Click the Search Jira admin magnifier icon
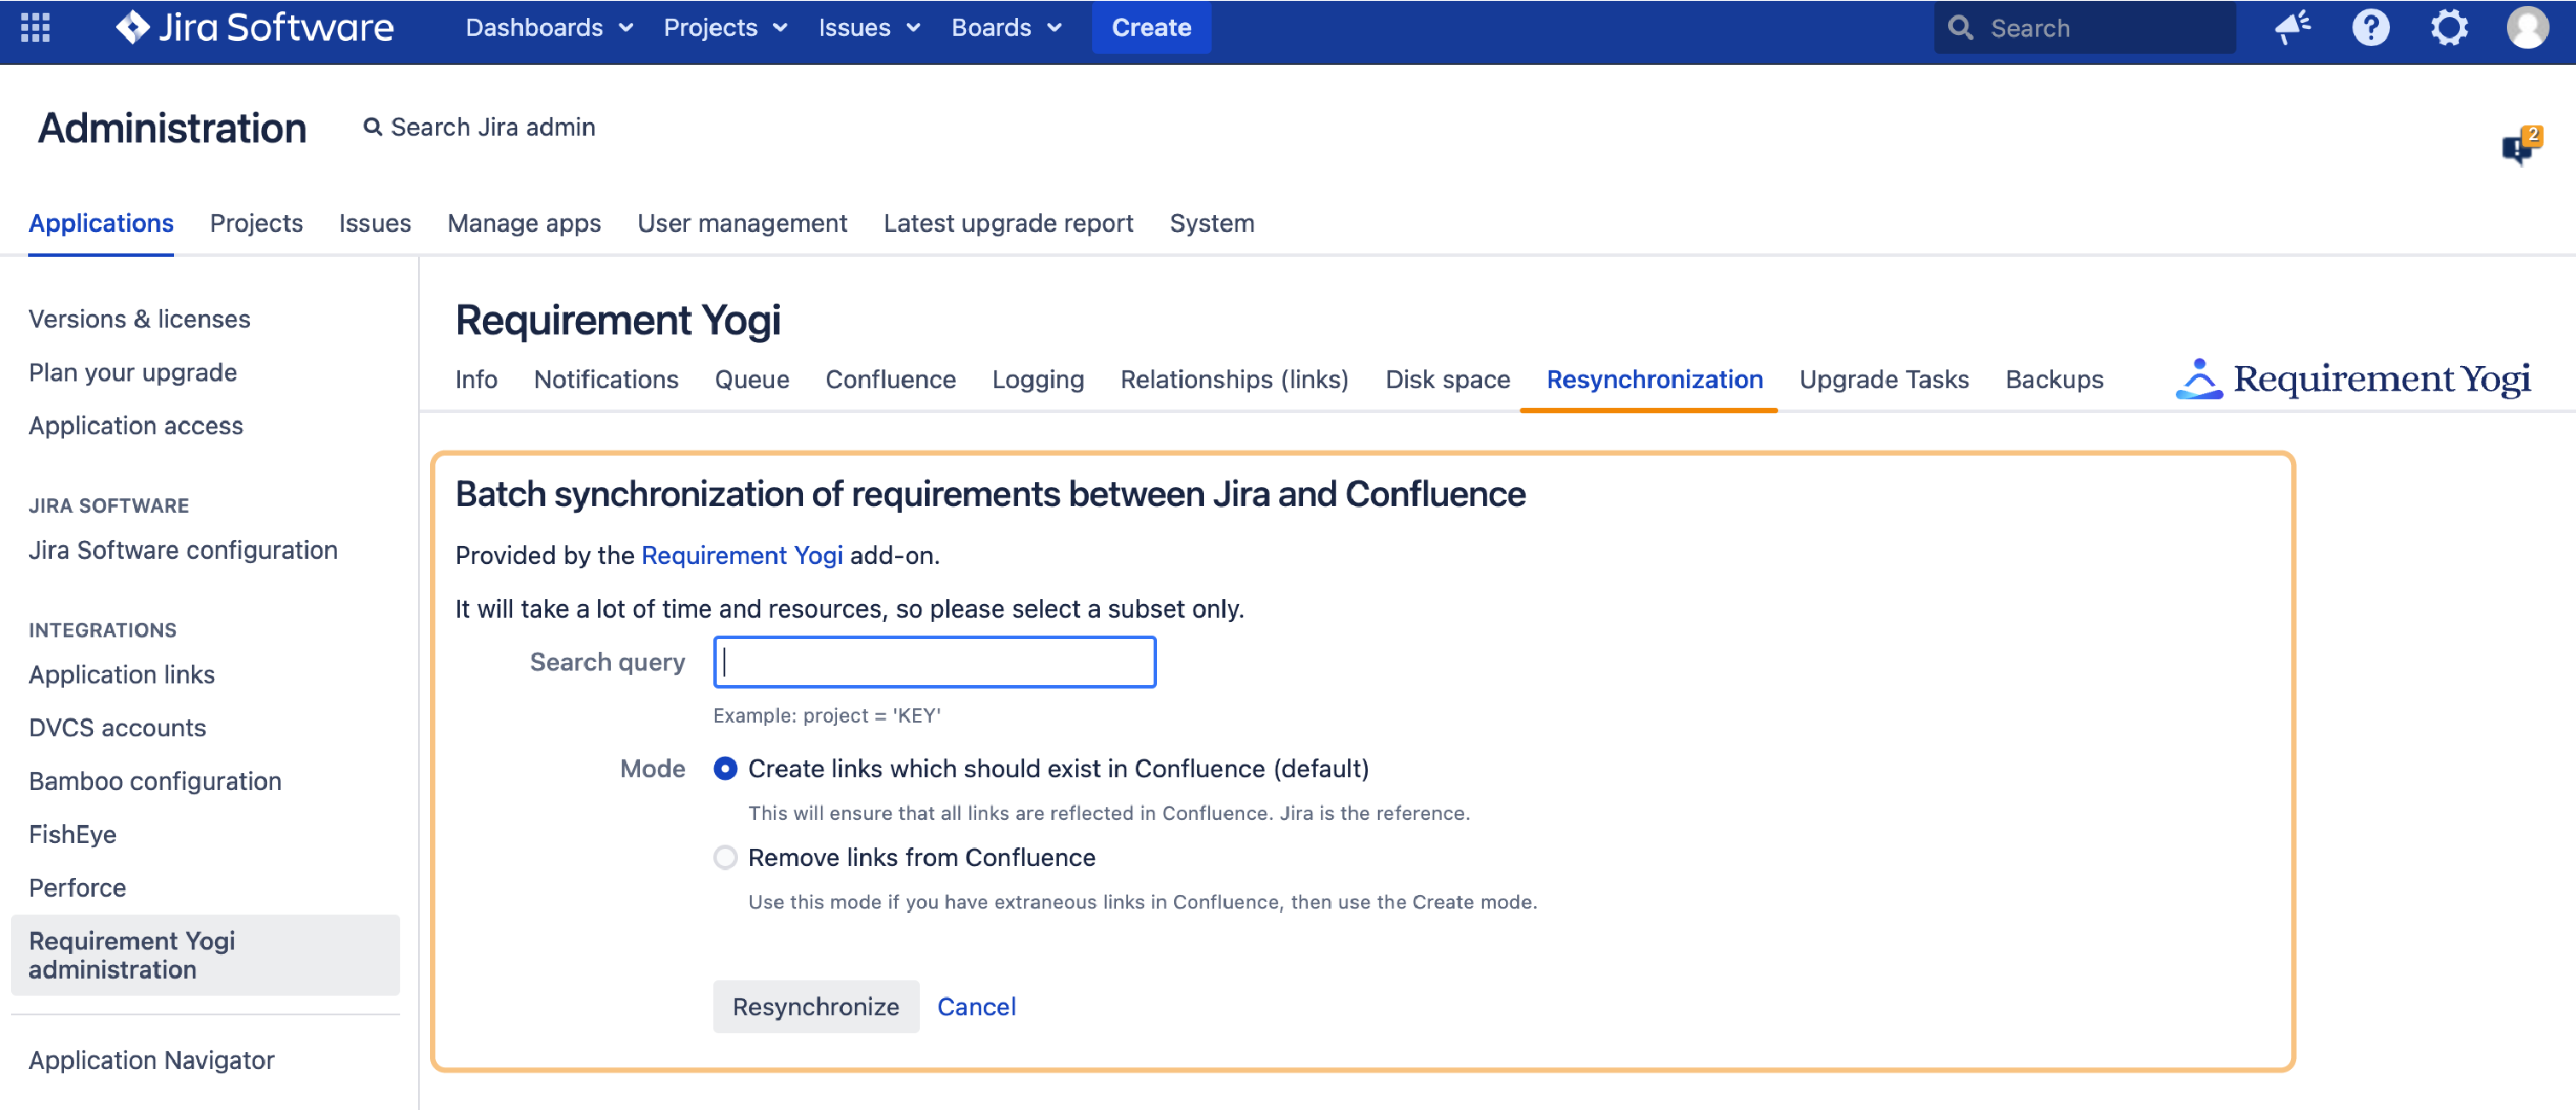 pyautogui.click(x=372, y=126)
